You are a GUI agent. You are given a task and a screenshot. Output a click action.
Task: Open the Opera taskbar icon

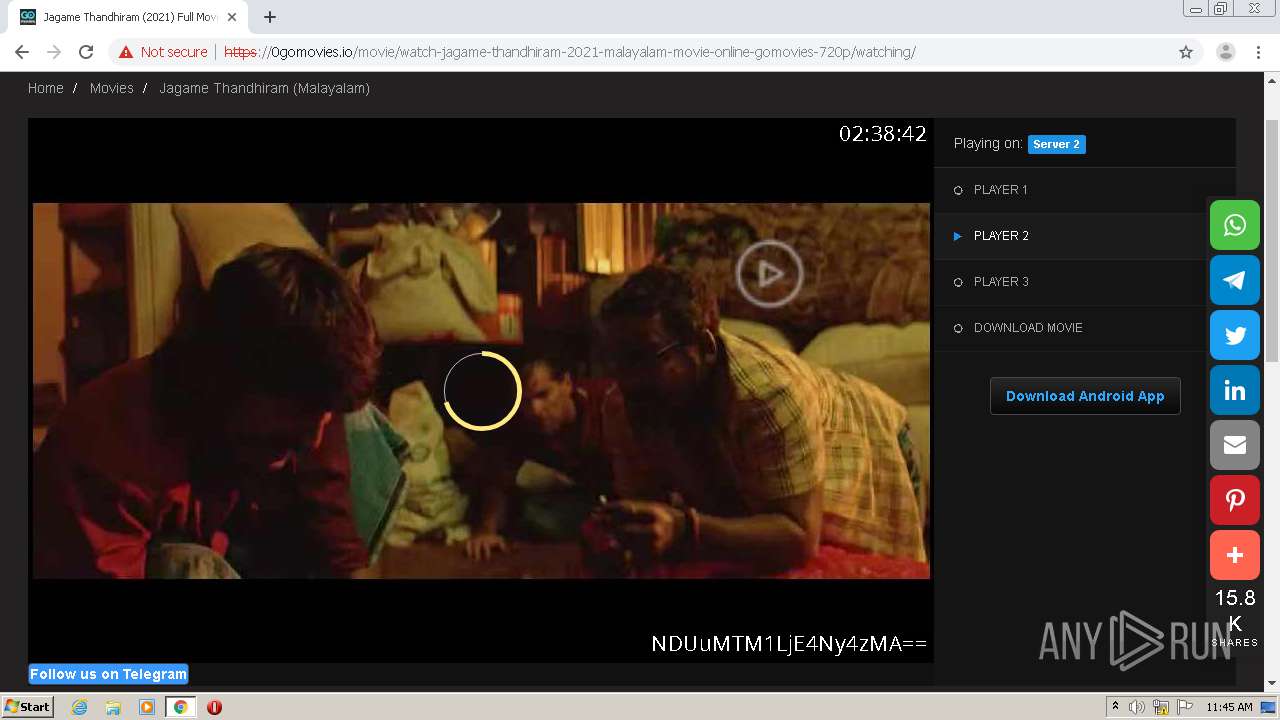click(214, 707)
